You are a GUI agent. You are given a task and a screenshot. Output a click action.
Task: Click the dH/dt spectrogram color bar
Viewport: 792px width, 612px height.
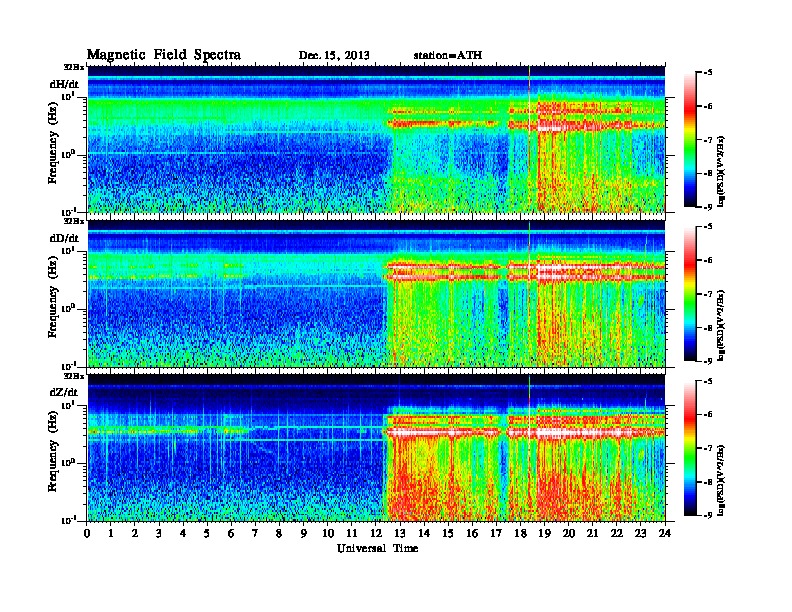[x=689, y=140]
